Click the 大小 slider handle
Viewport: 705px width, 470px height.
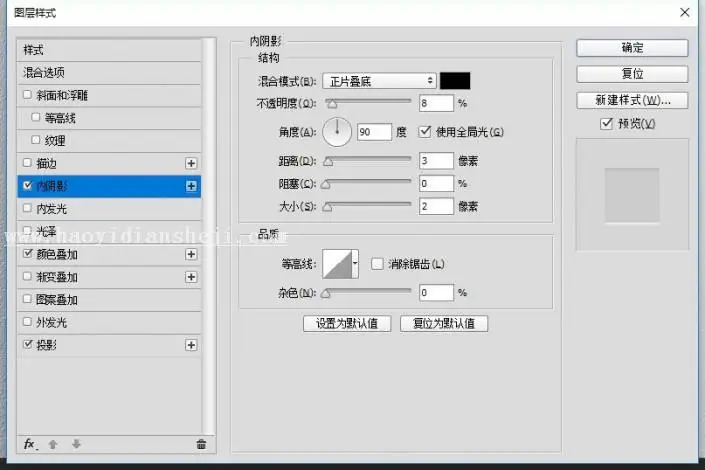point(328,207)
